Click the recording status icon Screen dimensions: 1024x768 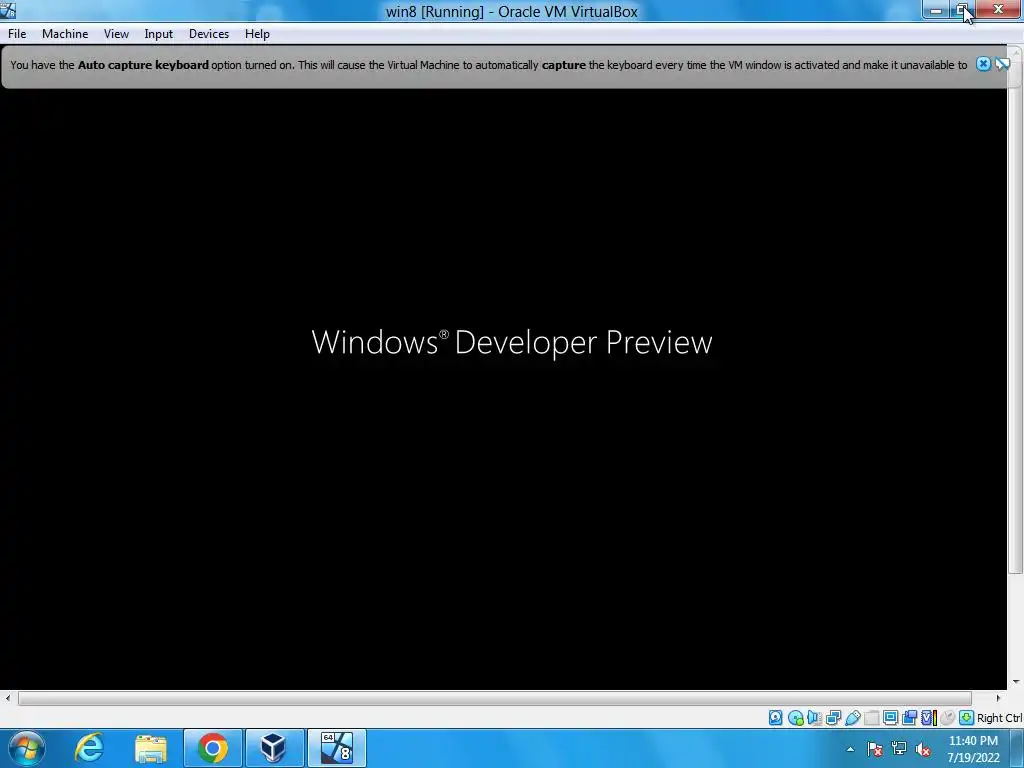pyautogui.click(x=909, y=718)
